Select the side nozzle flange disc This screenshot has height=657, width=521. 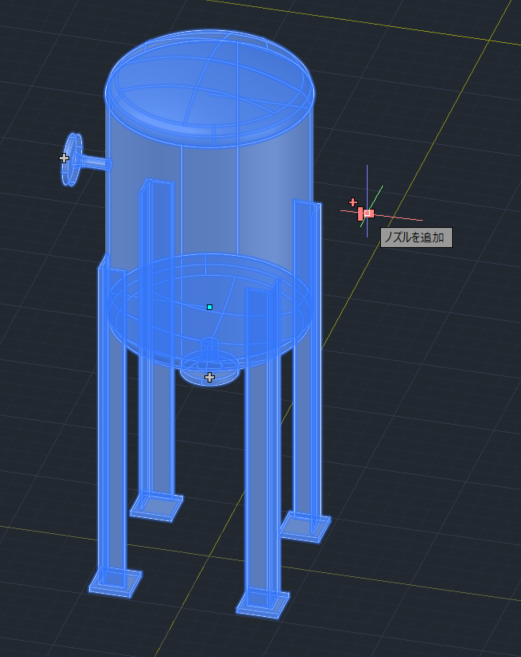[x=72, y=160]
